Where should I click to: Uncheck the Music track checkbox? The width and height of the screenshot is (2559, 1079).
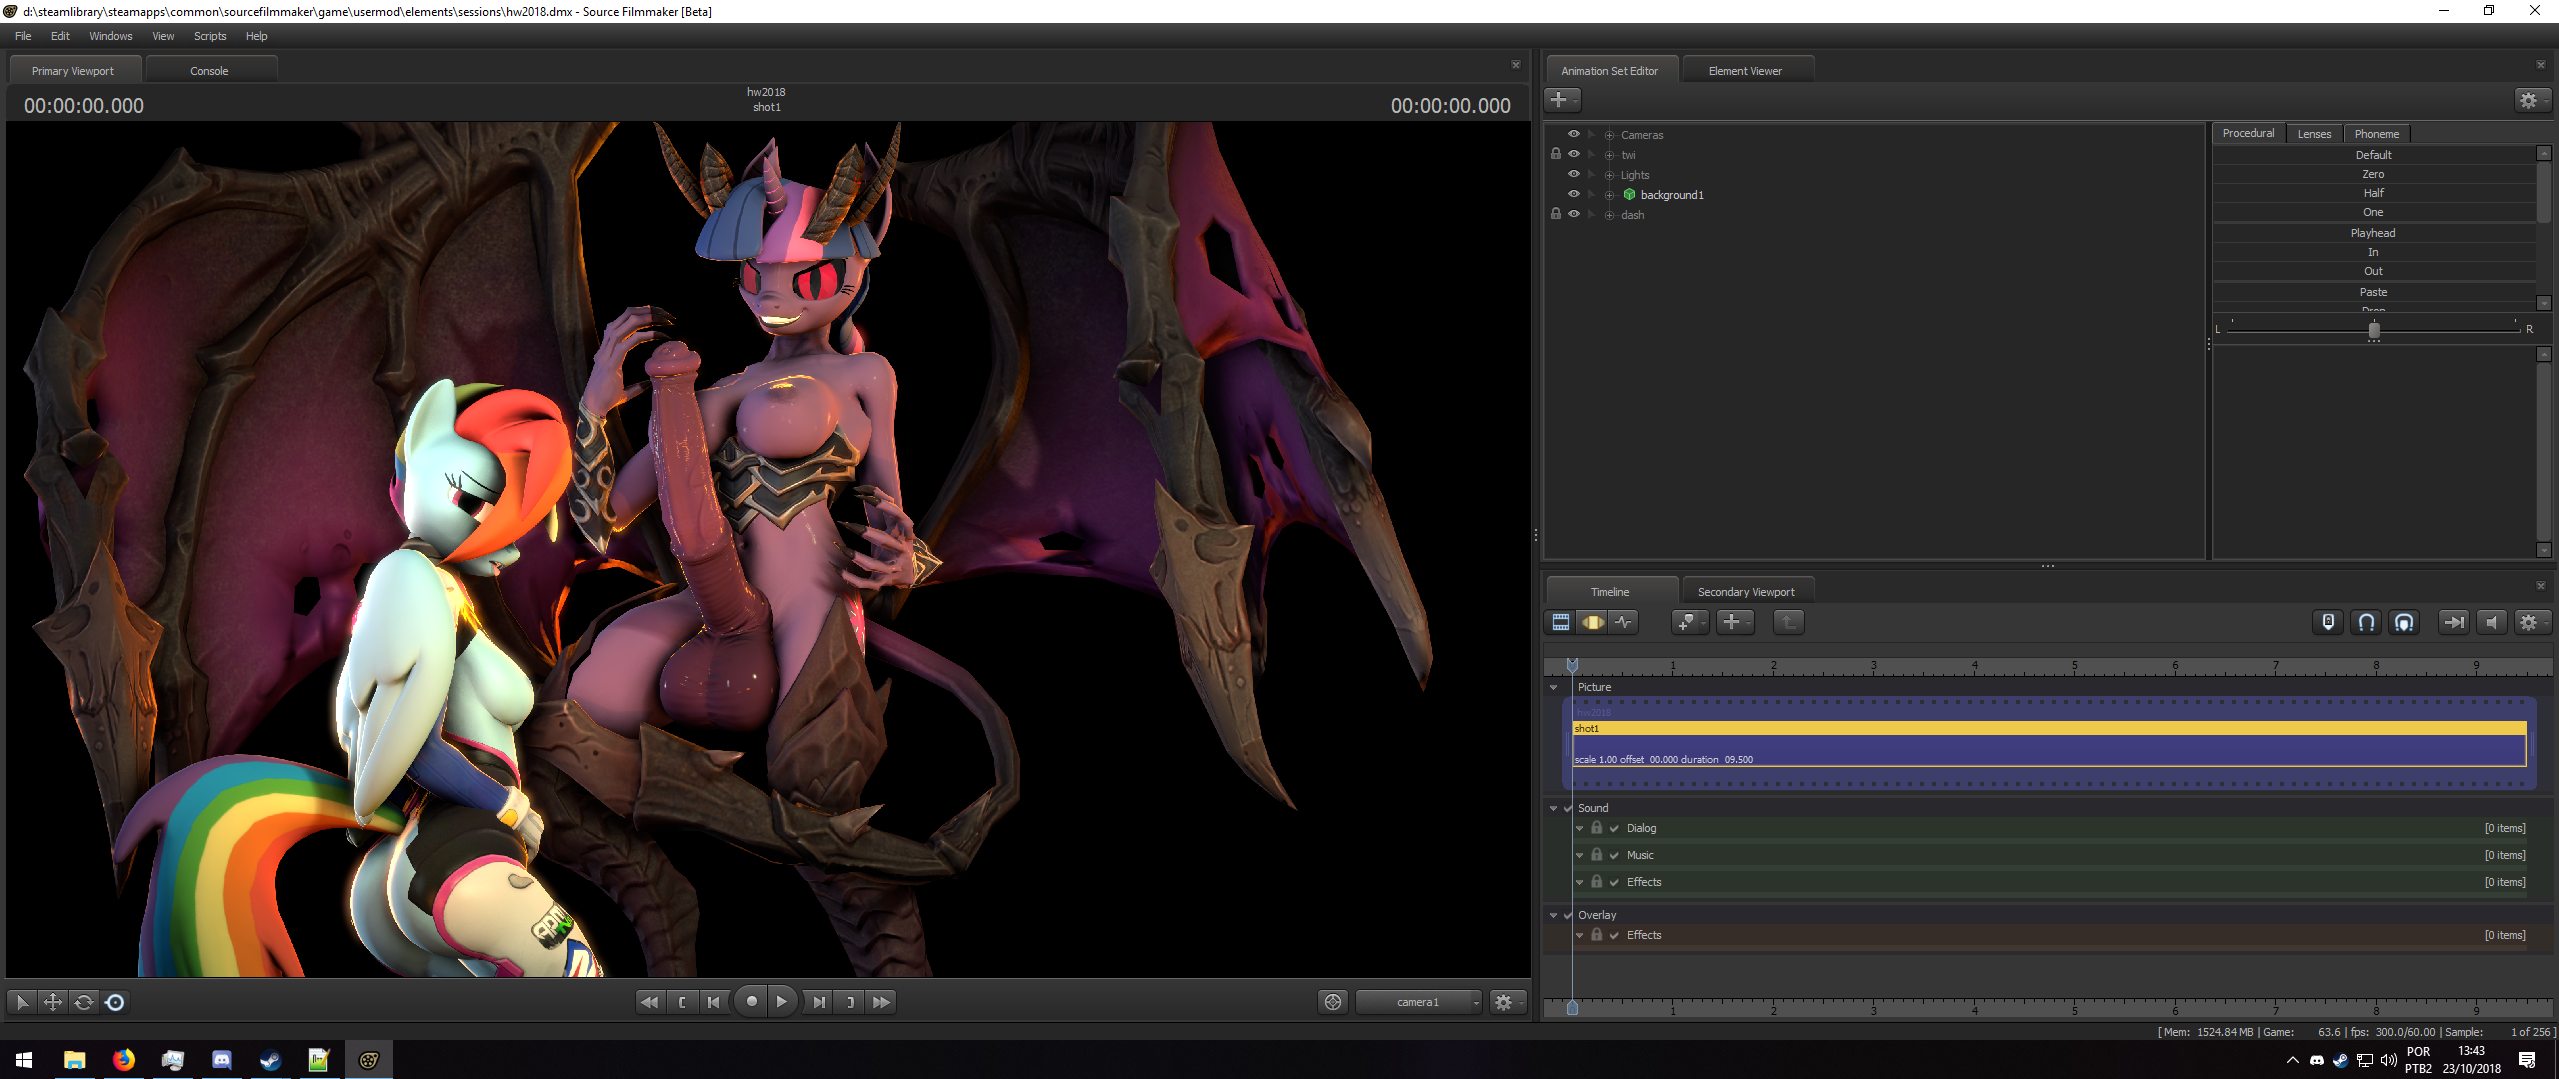click(1614, 856)
